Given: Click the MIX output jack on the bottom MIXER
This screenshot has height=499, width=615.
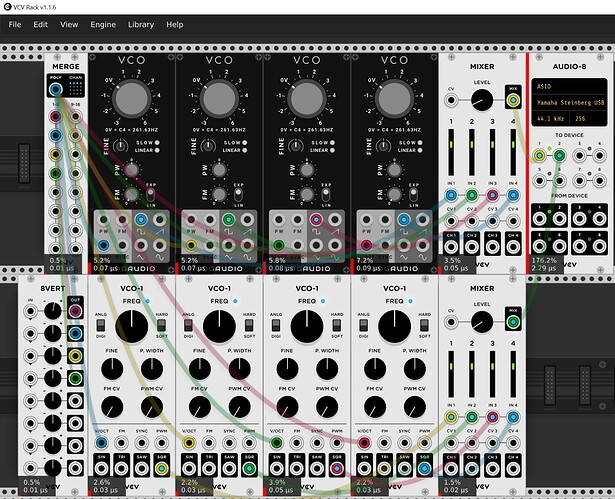Looking at the screenshot, I should pyautogui.click(x=513, y=322).
